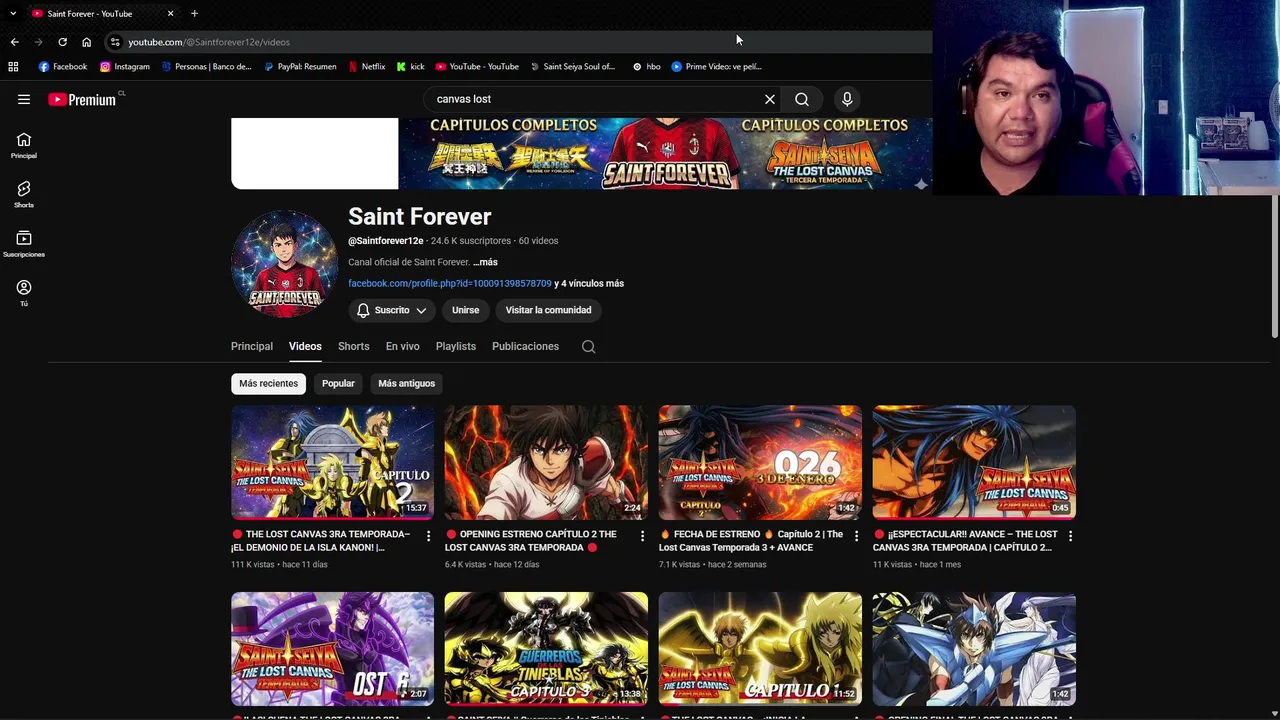Open the 2:07 OST video thumbnail

332,649
